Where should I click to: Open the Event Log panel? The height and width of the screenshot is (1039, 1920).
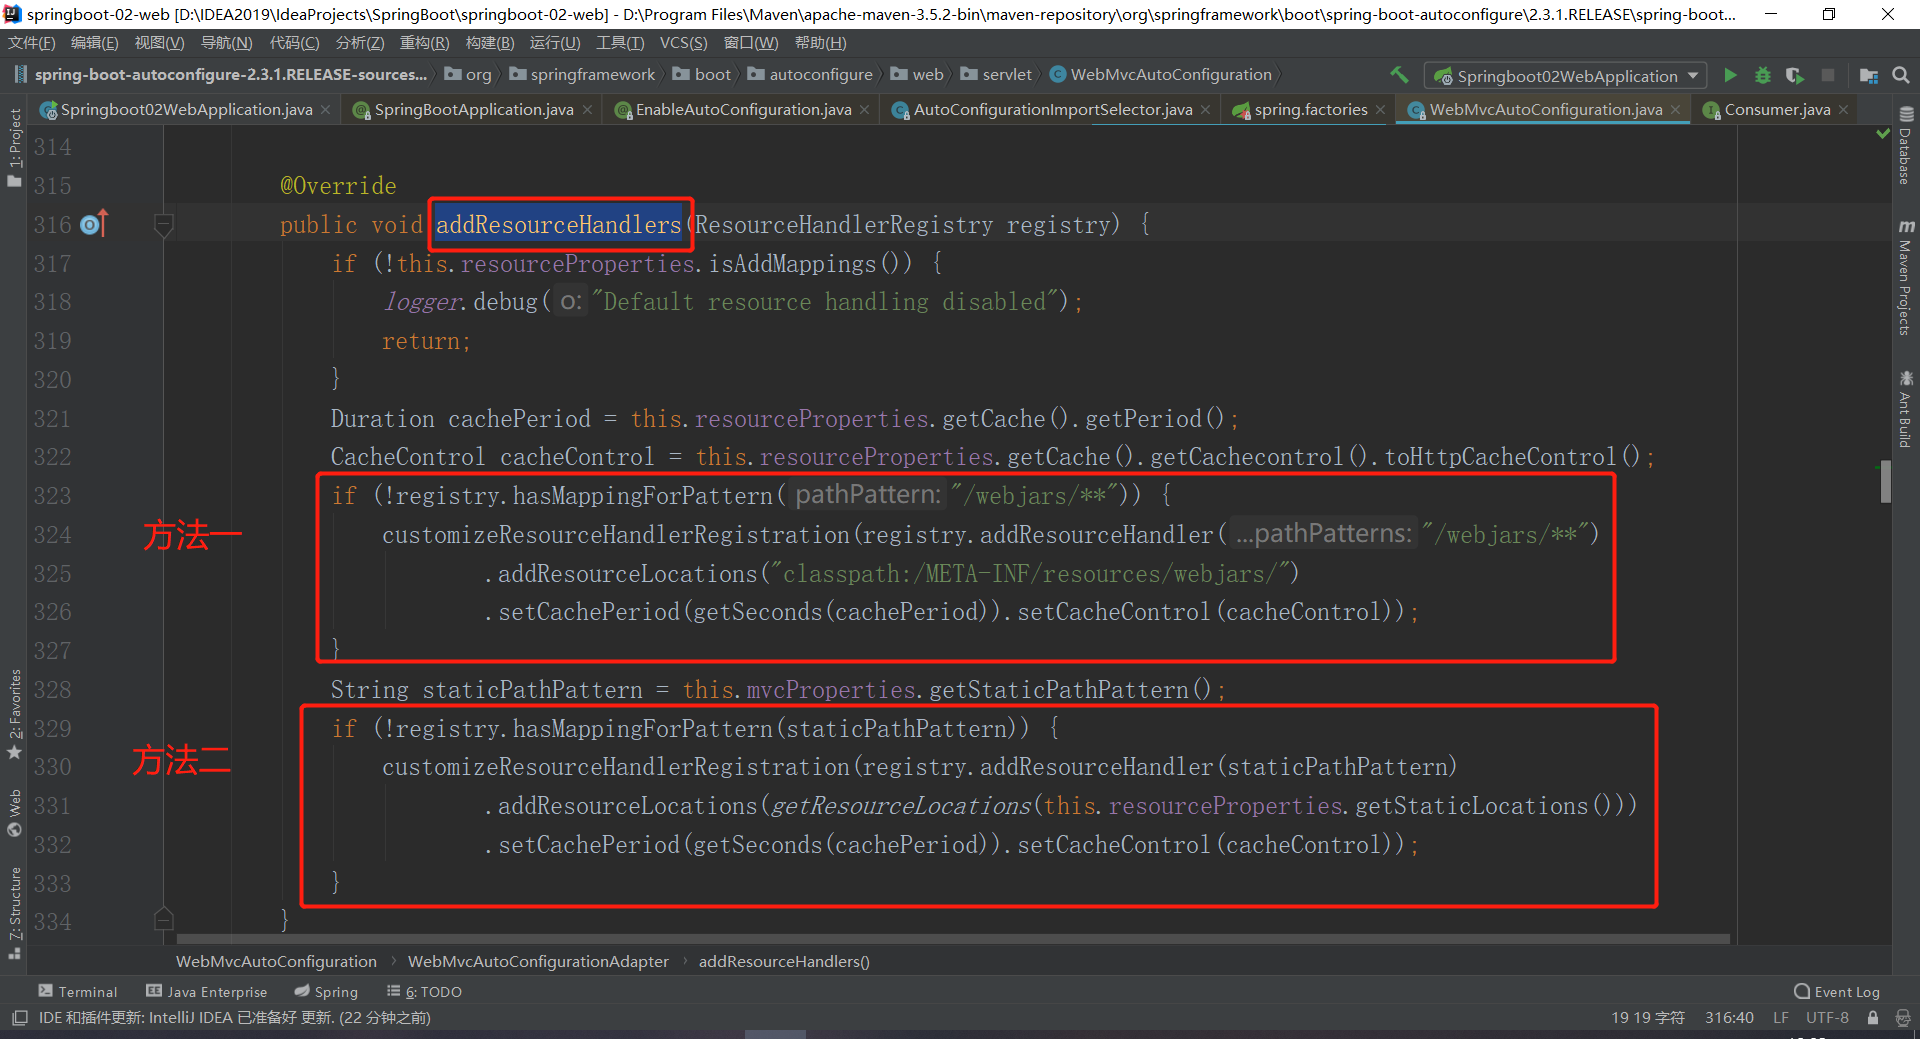click(x=1837, y=992)
